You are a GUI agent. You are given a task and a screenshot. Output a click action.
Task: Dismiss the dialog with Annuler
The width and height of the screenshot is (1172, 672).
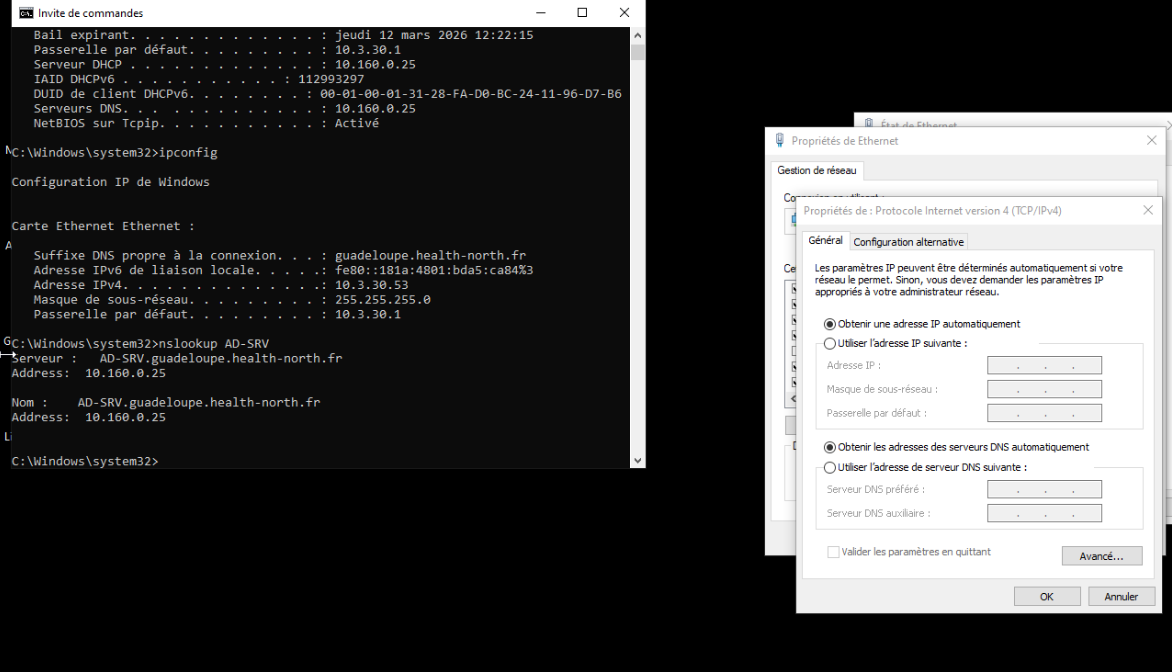pos(1121,595)
